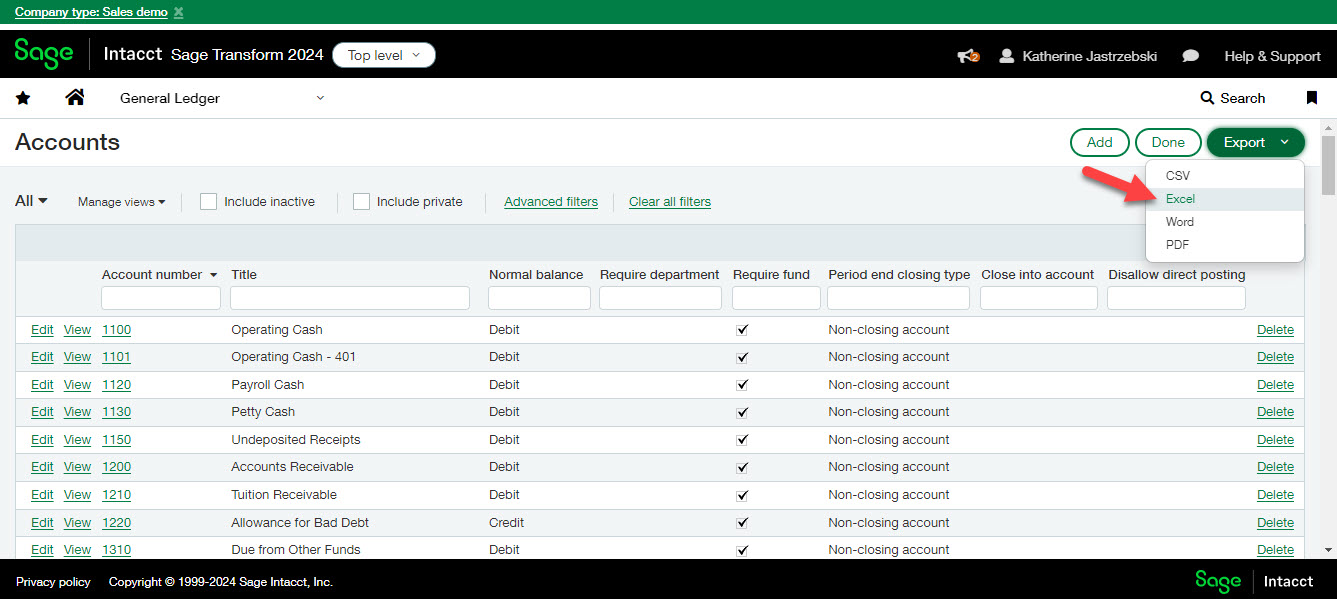Open the chat bubble icon
The image size is (1337, 599).
1190,56
